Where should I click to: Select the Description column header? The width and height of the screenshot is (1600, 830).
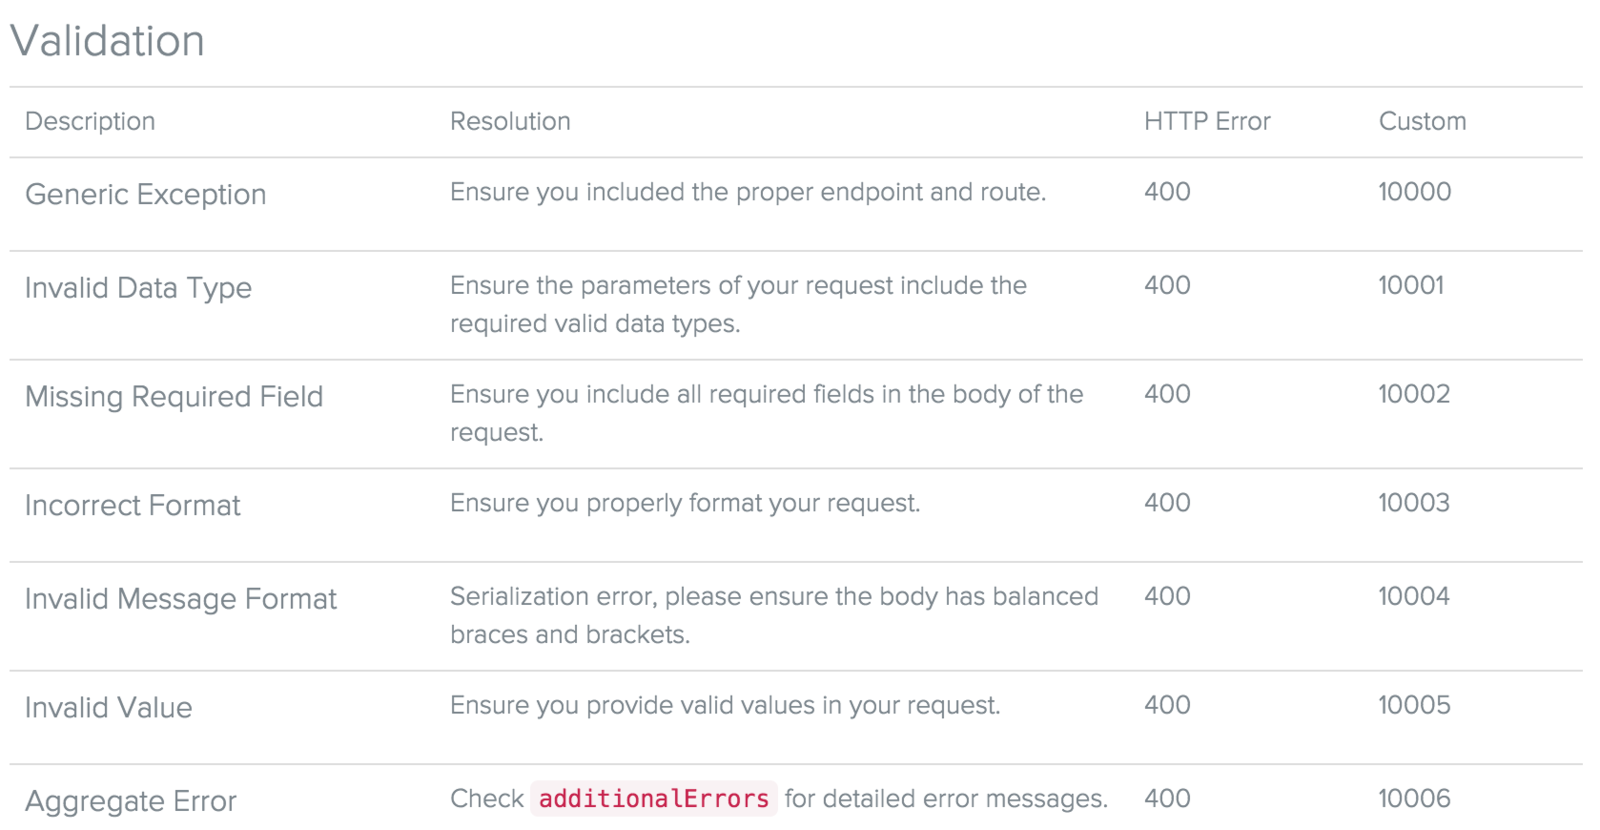(90, 121)
